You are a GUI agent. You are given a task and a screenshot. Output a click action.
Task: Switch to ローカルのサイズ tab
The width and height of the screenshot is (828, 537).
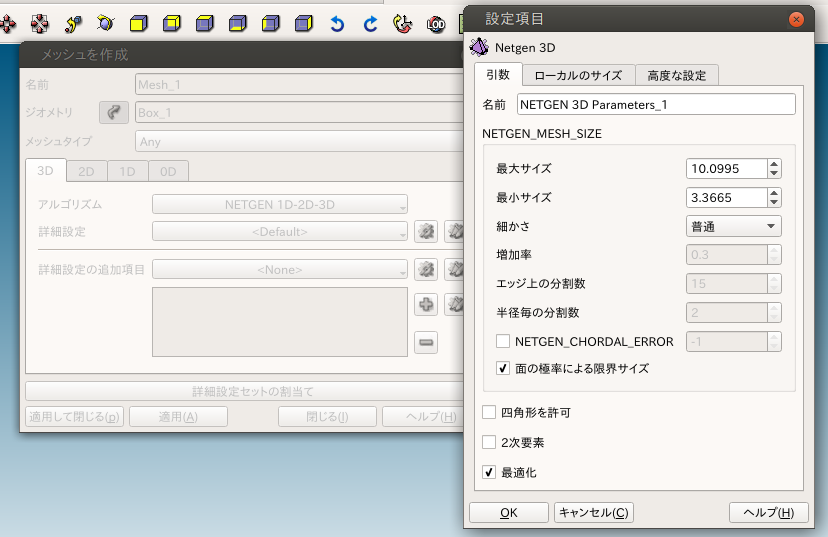[x=578, y=76]
